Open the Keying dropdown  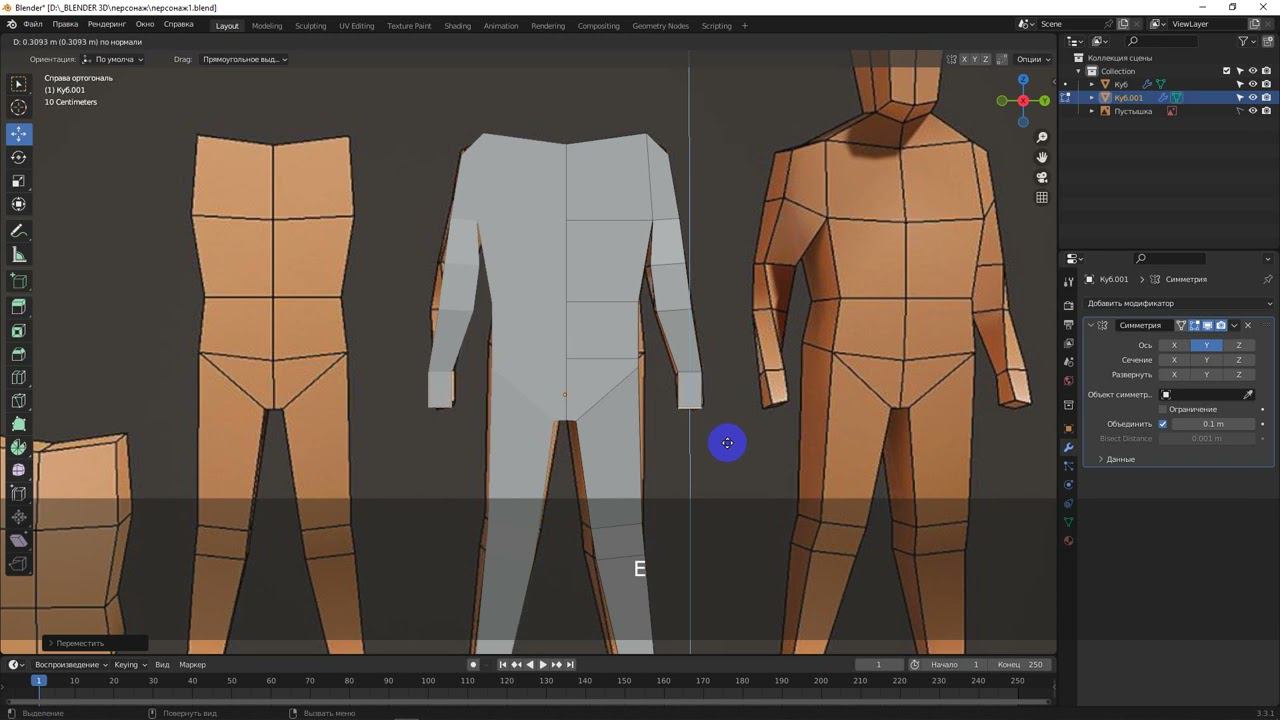point(130,665)
